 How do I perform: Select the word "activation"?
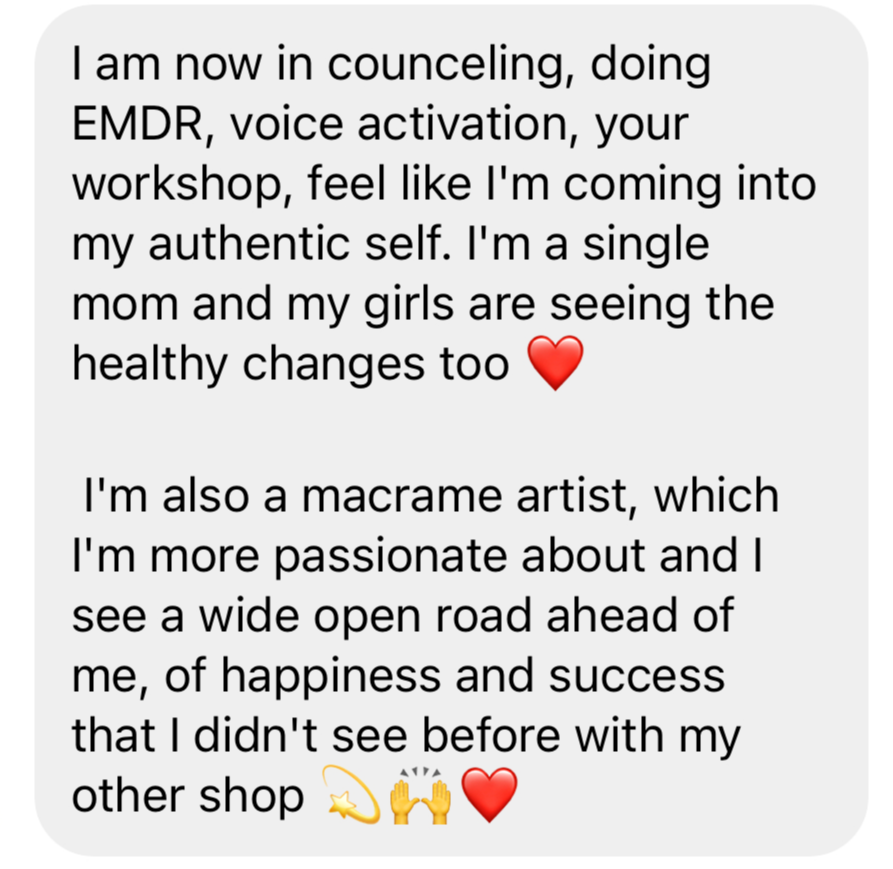click(x=461, y=124)
